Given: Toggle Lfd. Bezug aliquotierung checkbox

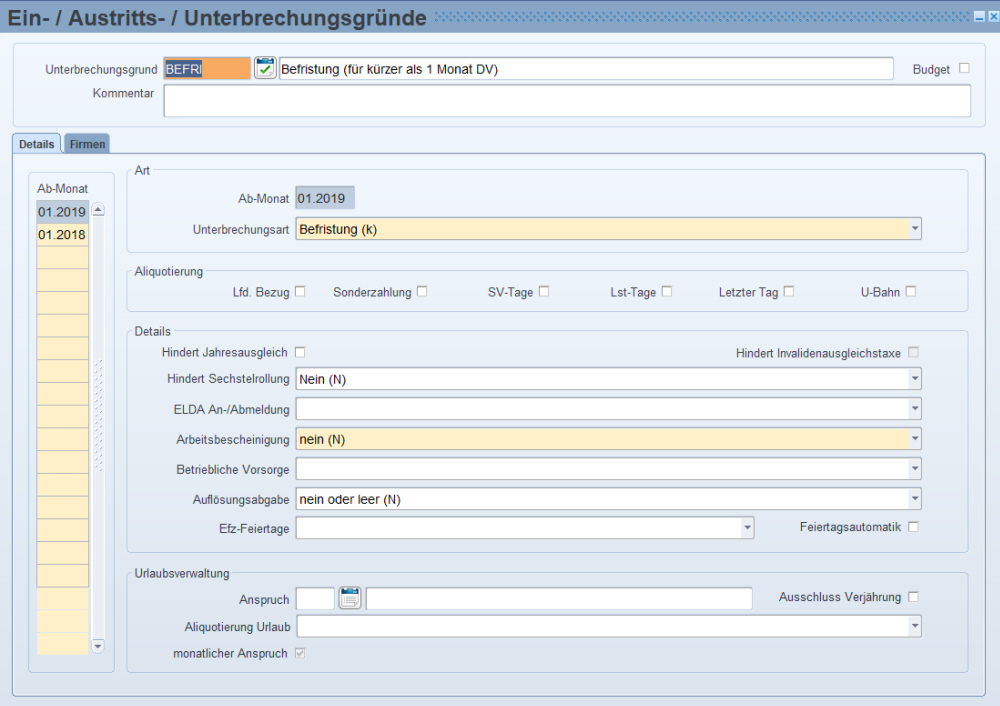Looking at the screenshot, I should (x=300, y=291).
